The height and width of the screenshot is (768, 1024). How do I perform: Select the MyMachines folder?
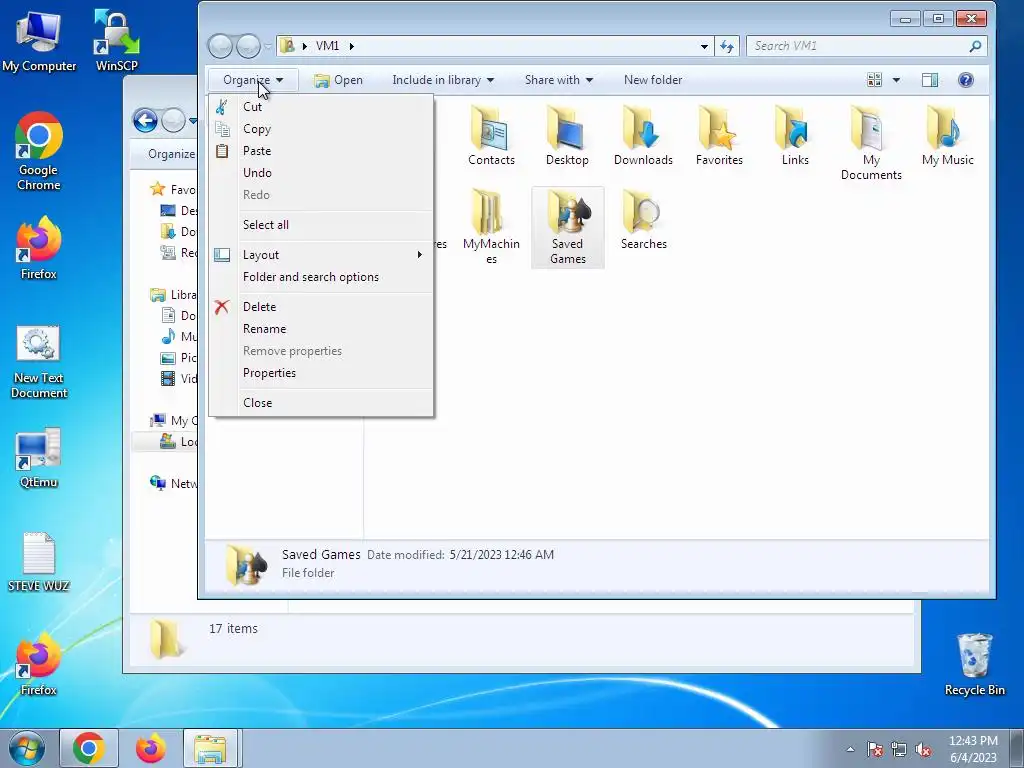(491, 227)
